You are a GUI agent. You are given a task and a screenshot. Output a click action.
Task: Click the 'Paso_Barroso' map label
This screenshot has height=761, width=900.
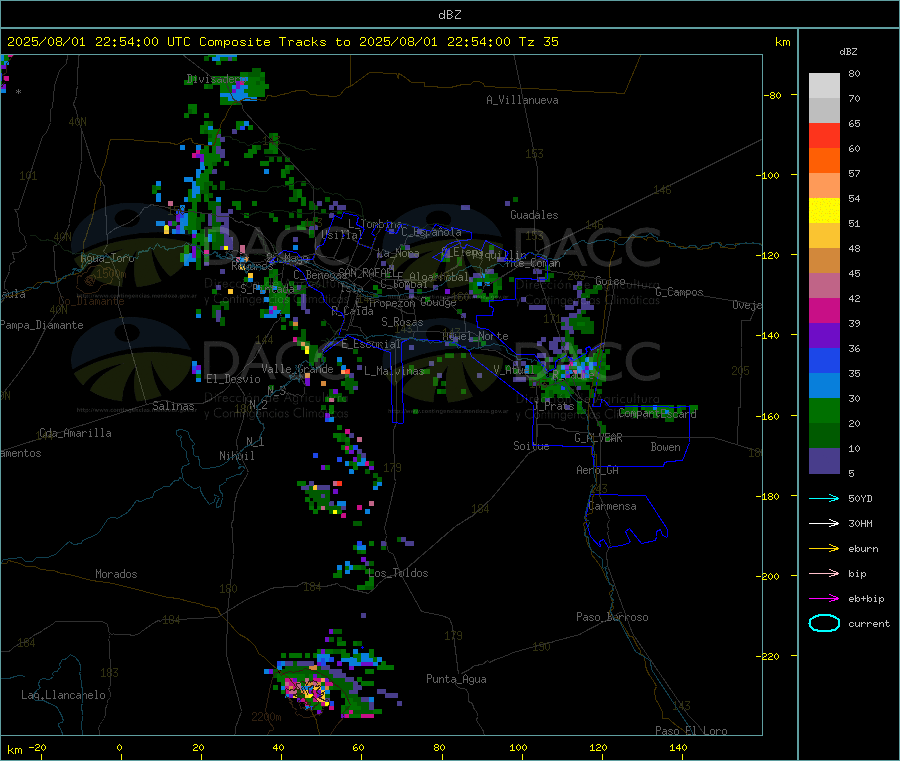612,617
